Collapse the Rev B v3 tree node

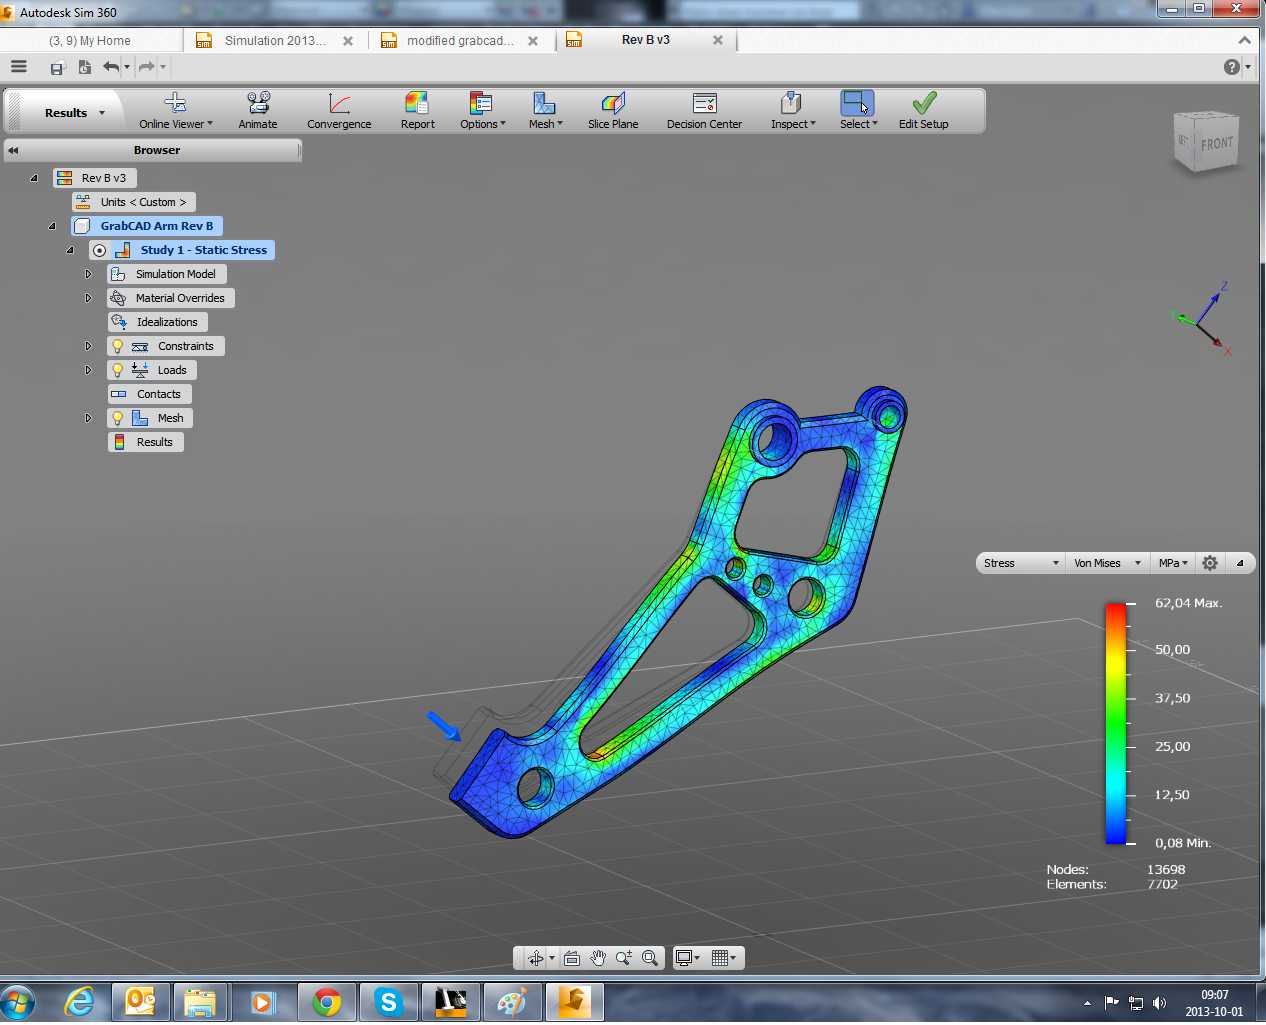pos(34,178)
